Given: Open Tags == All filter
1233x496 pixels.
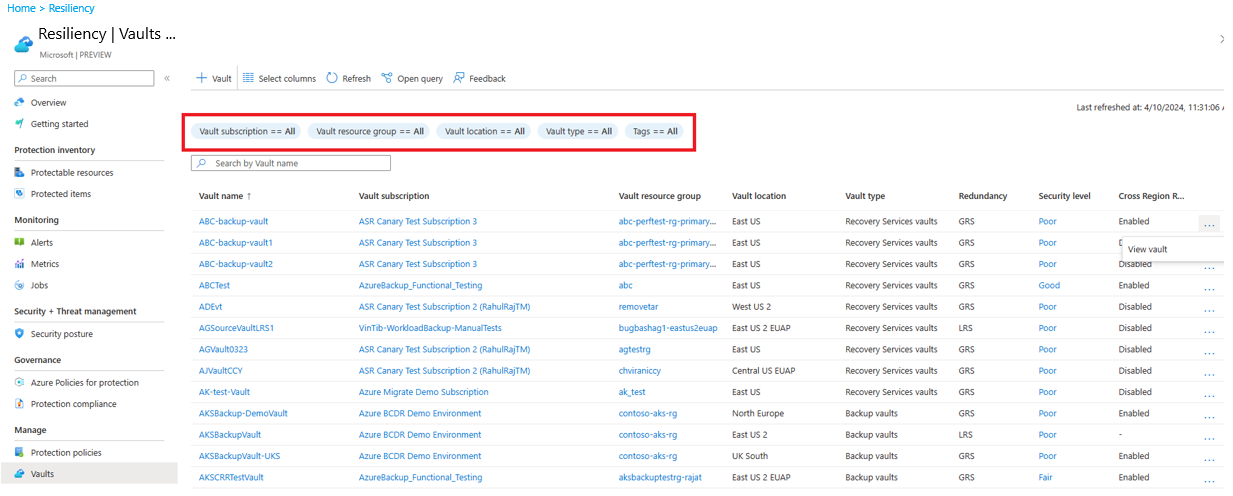Looking at the screenshot, I should point(655,131).
